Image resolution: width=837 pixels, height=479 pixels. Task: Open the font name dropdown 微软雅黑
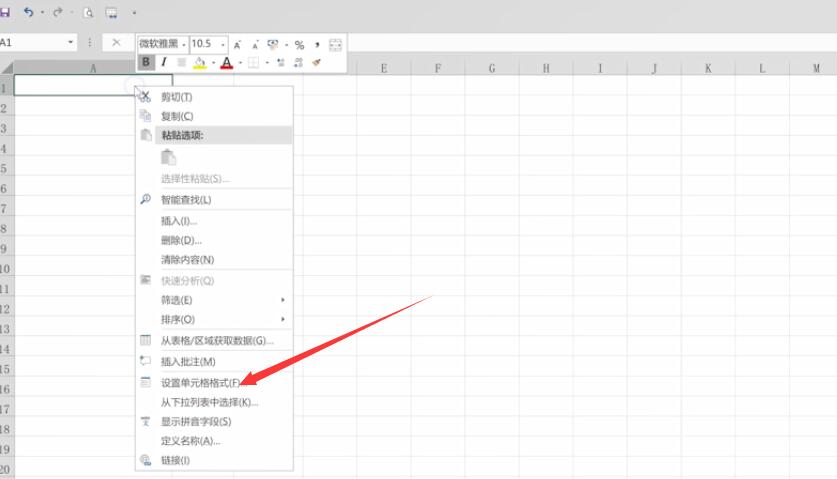[184, 44]
